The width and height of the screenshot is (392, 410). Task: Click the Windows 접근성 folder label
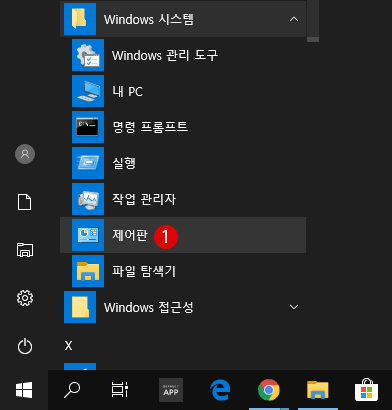coord(149,307)
